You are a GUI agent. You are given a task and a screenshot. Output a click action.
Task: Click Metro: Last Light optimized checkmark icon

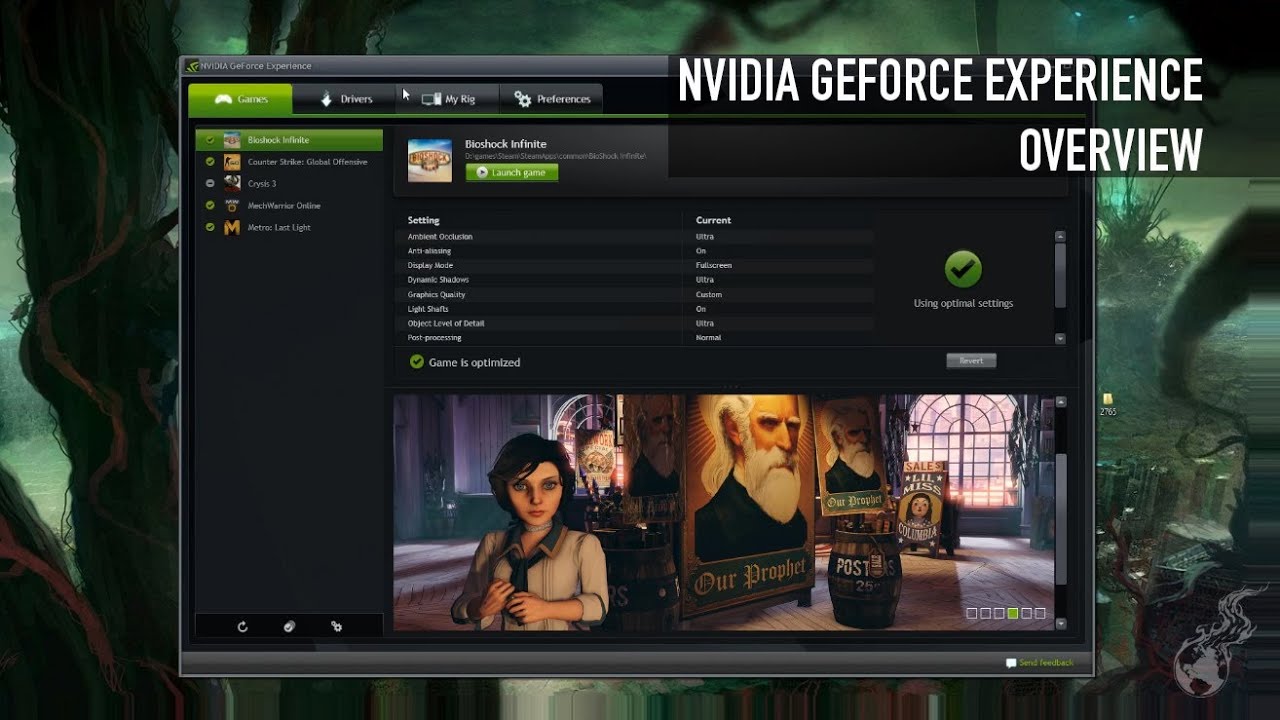pyautogui.click(x=210, y=227)
